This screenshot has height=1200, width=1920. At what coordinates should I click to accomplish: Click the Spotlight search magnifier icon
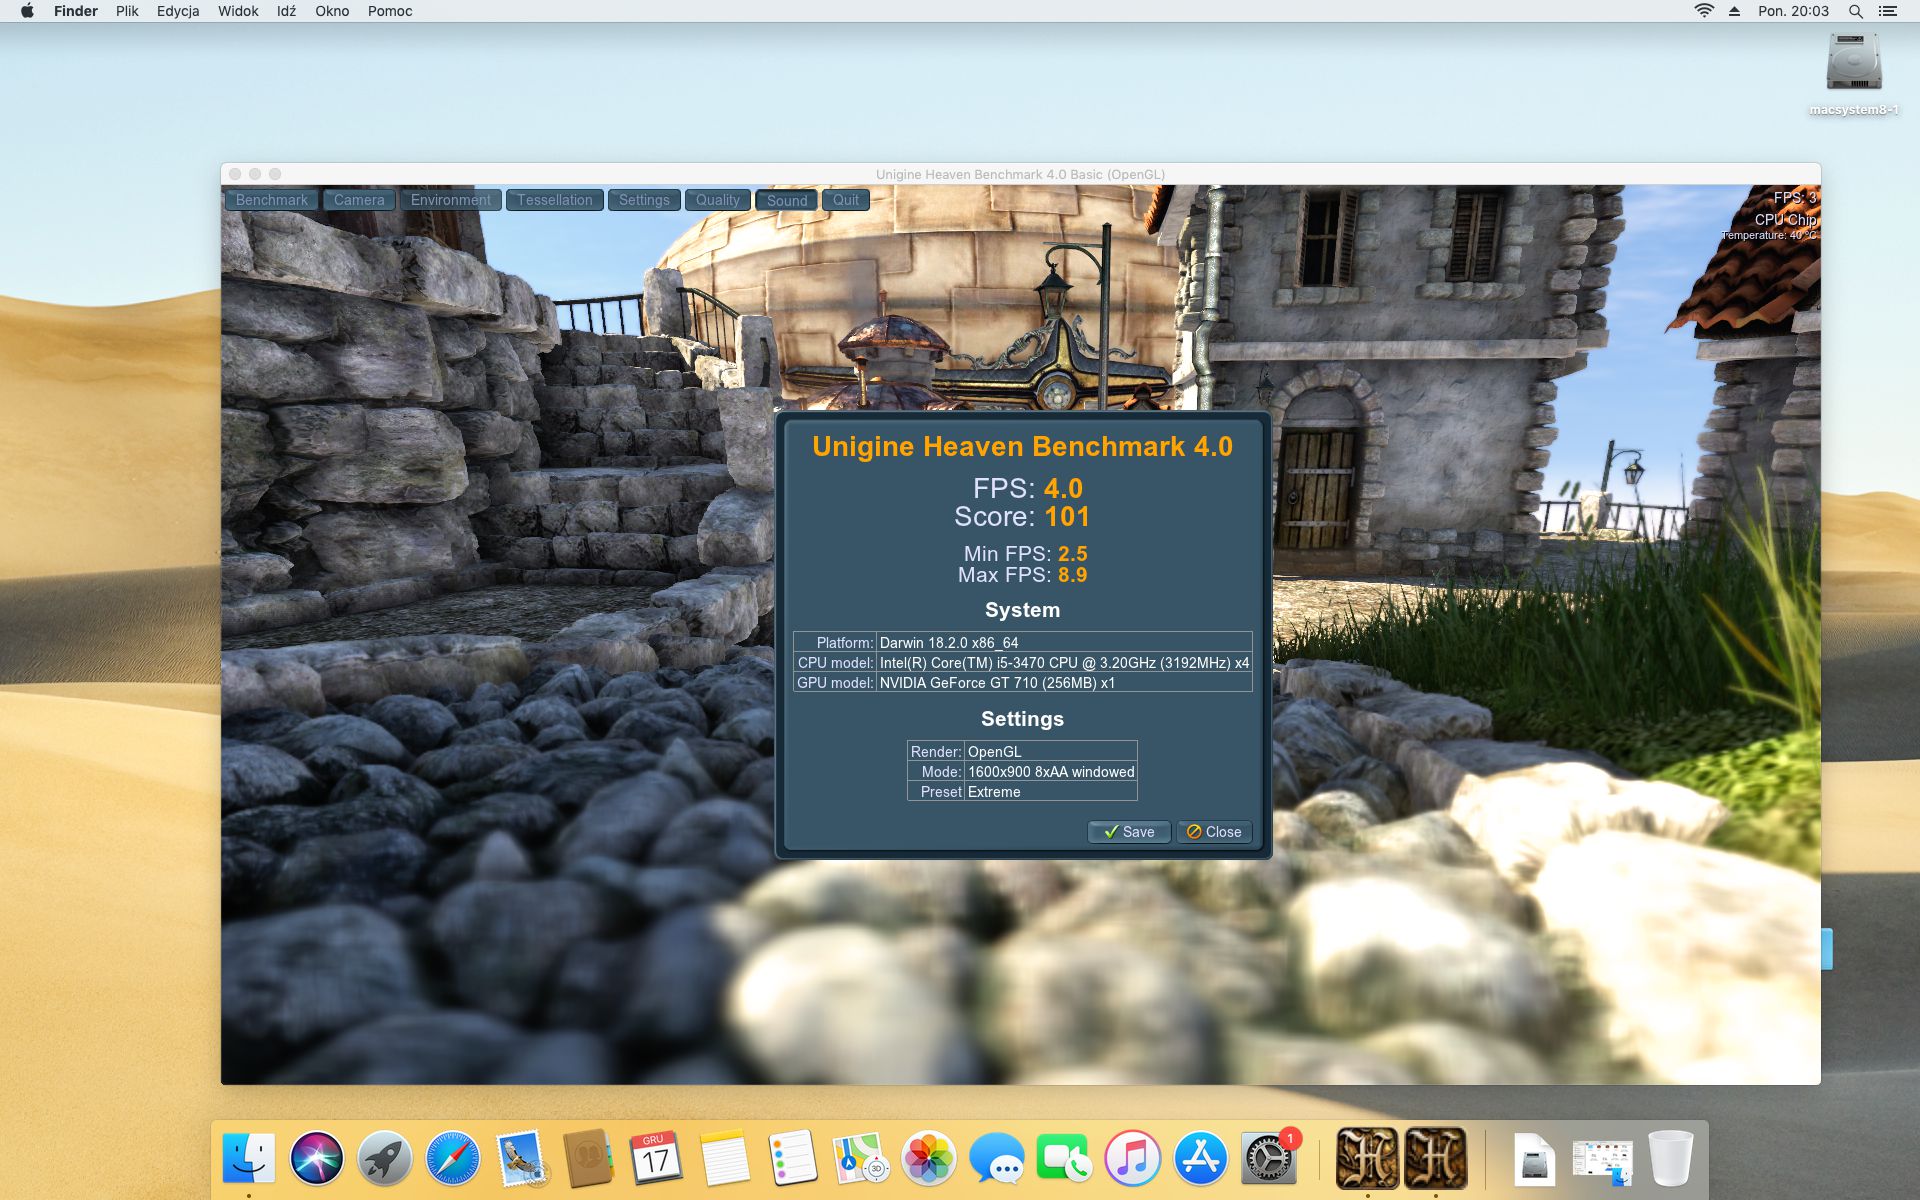pos(1855,11)
